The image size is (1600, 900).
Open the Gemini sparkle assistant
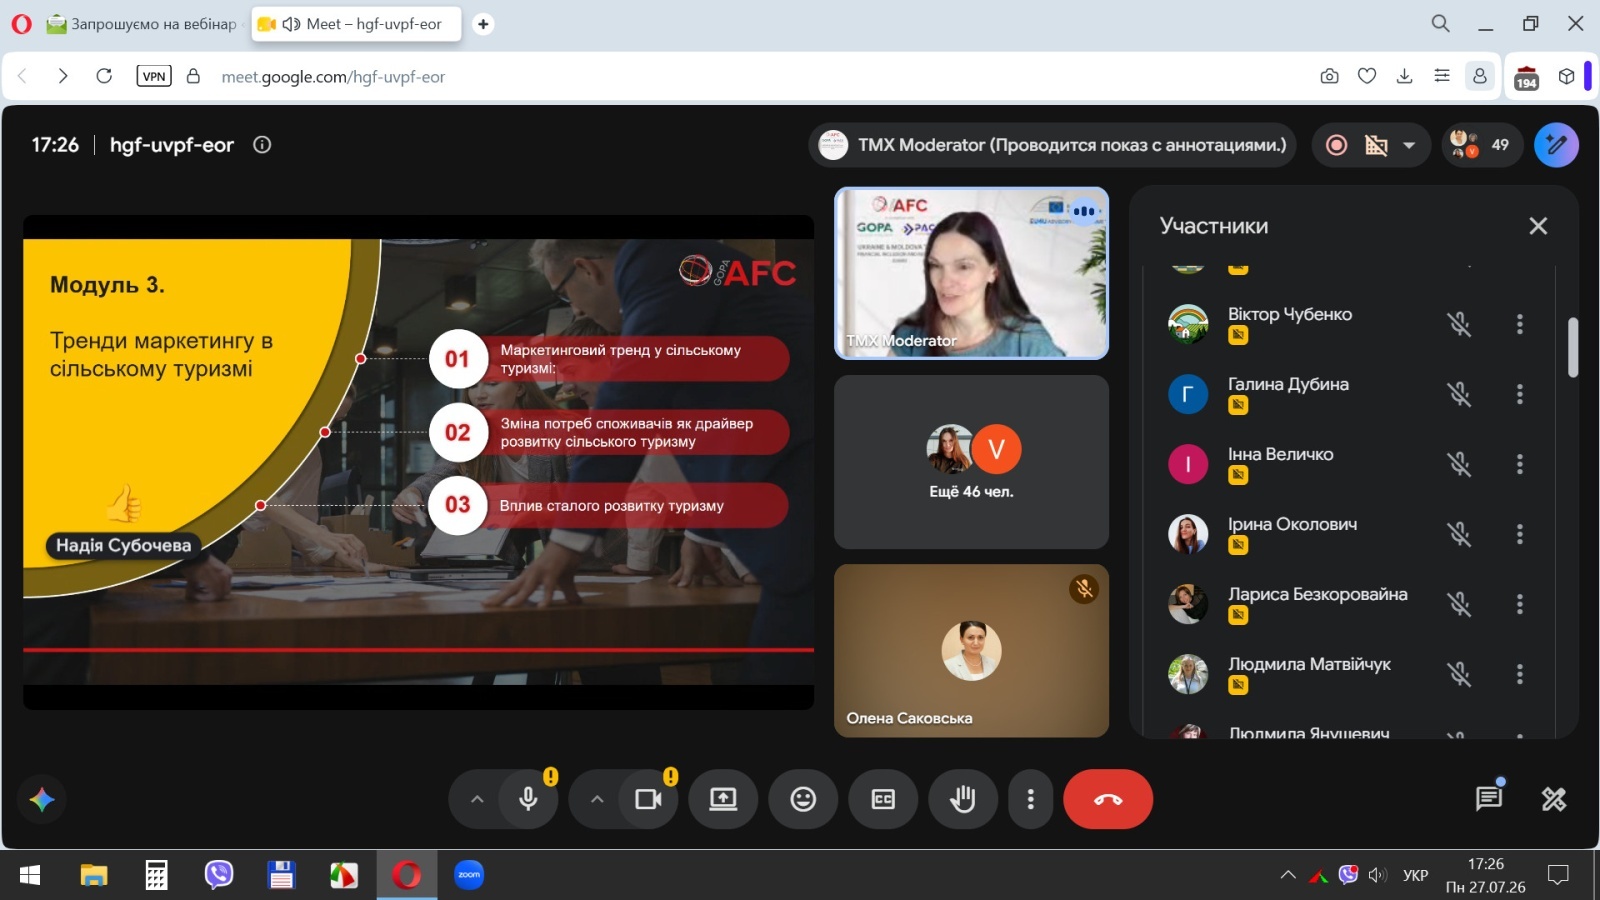pos(42,799)
